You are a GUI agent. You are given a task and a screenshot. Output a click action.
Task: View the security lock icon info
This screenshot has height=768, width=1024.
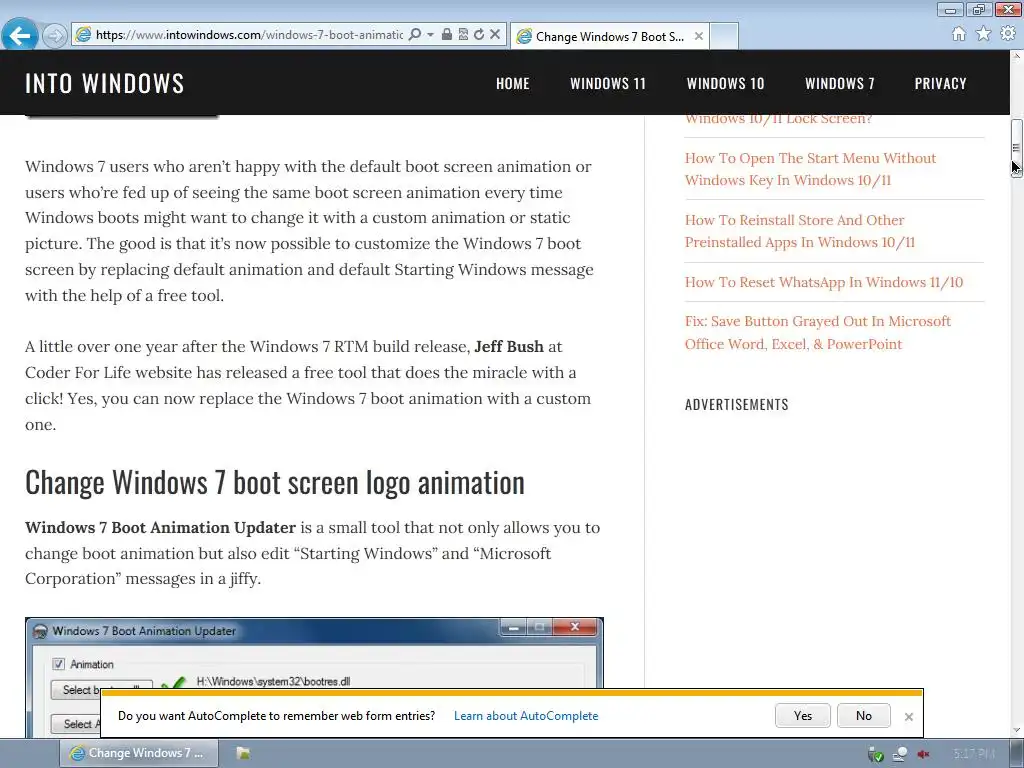click(447, 34)
